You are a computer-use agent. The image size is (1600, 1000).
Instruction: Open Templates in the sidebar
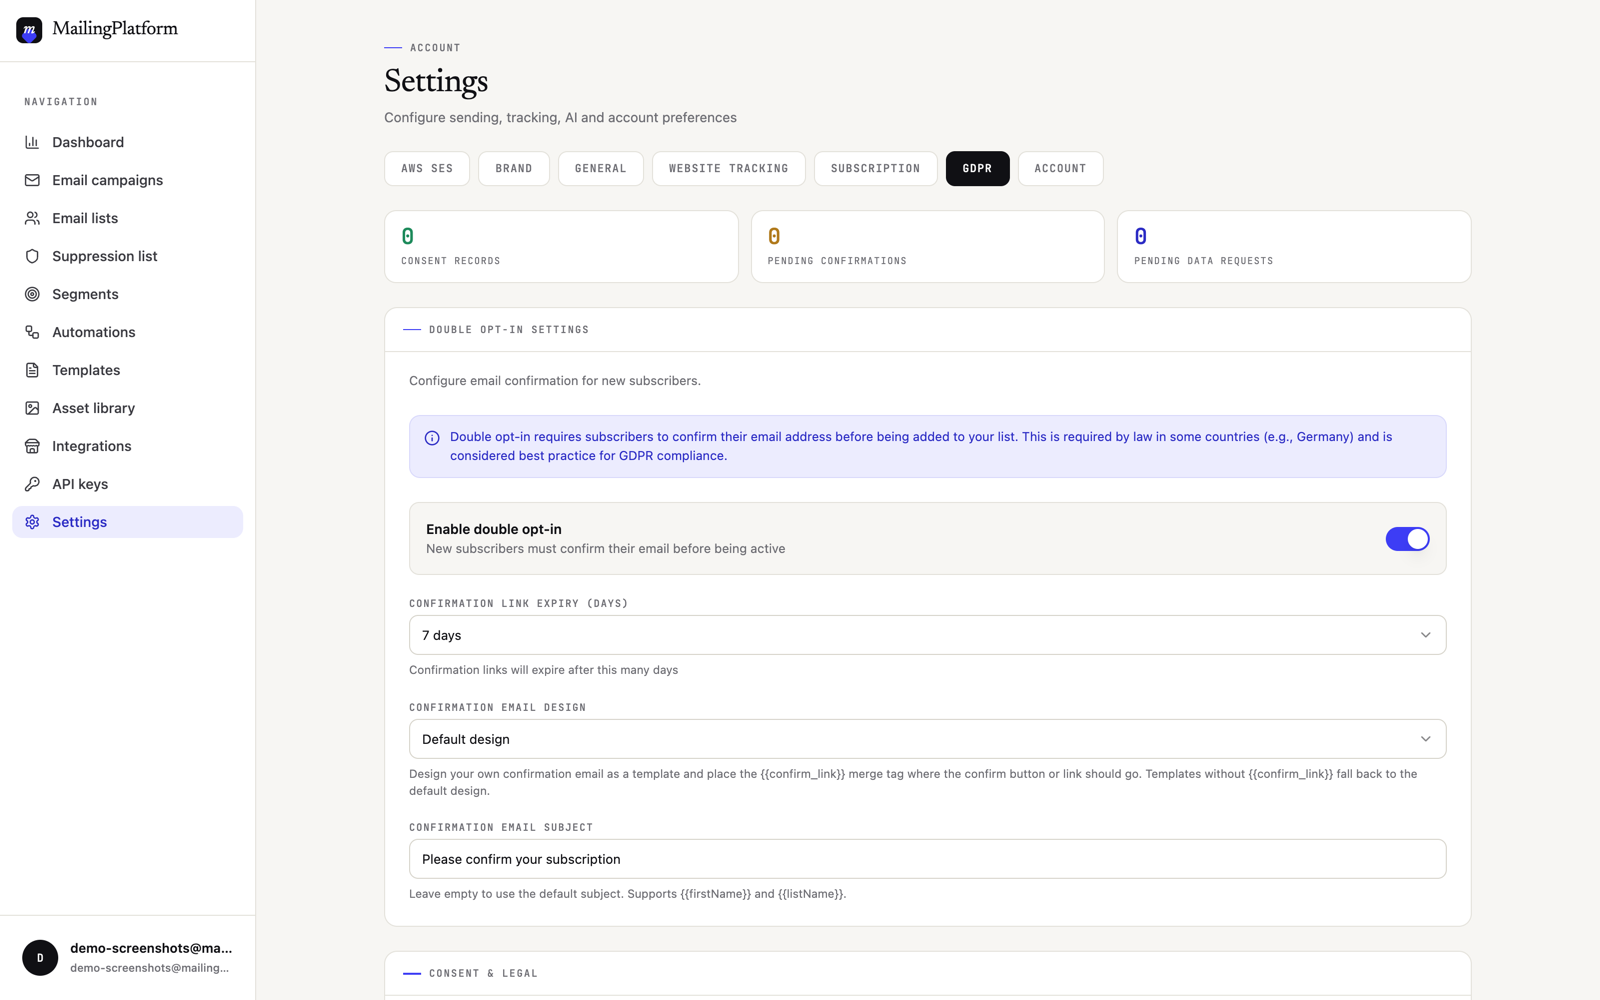(127, 370)
